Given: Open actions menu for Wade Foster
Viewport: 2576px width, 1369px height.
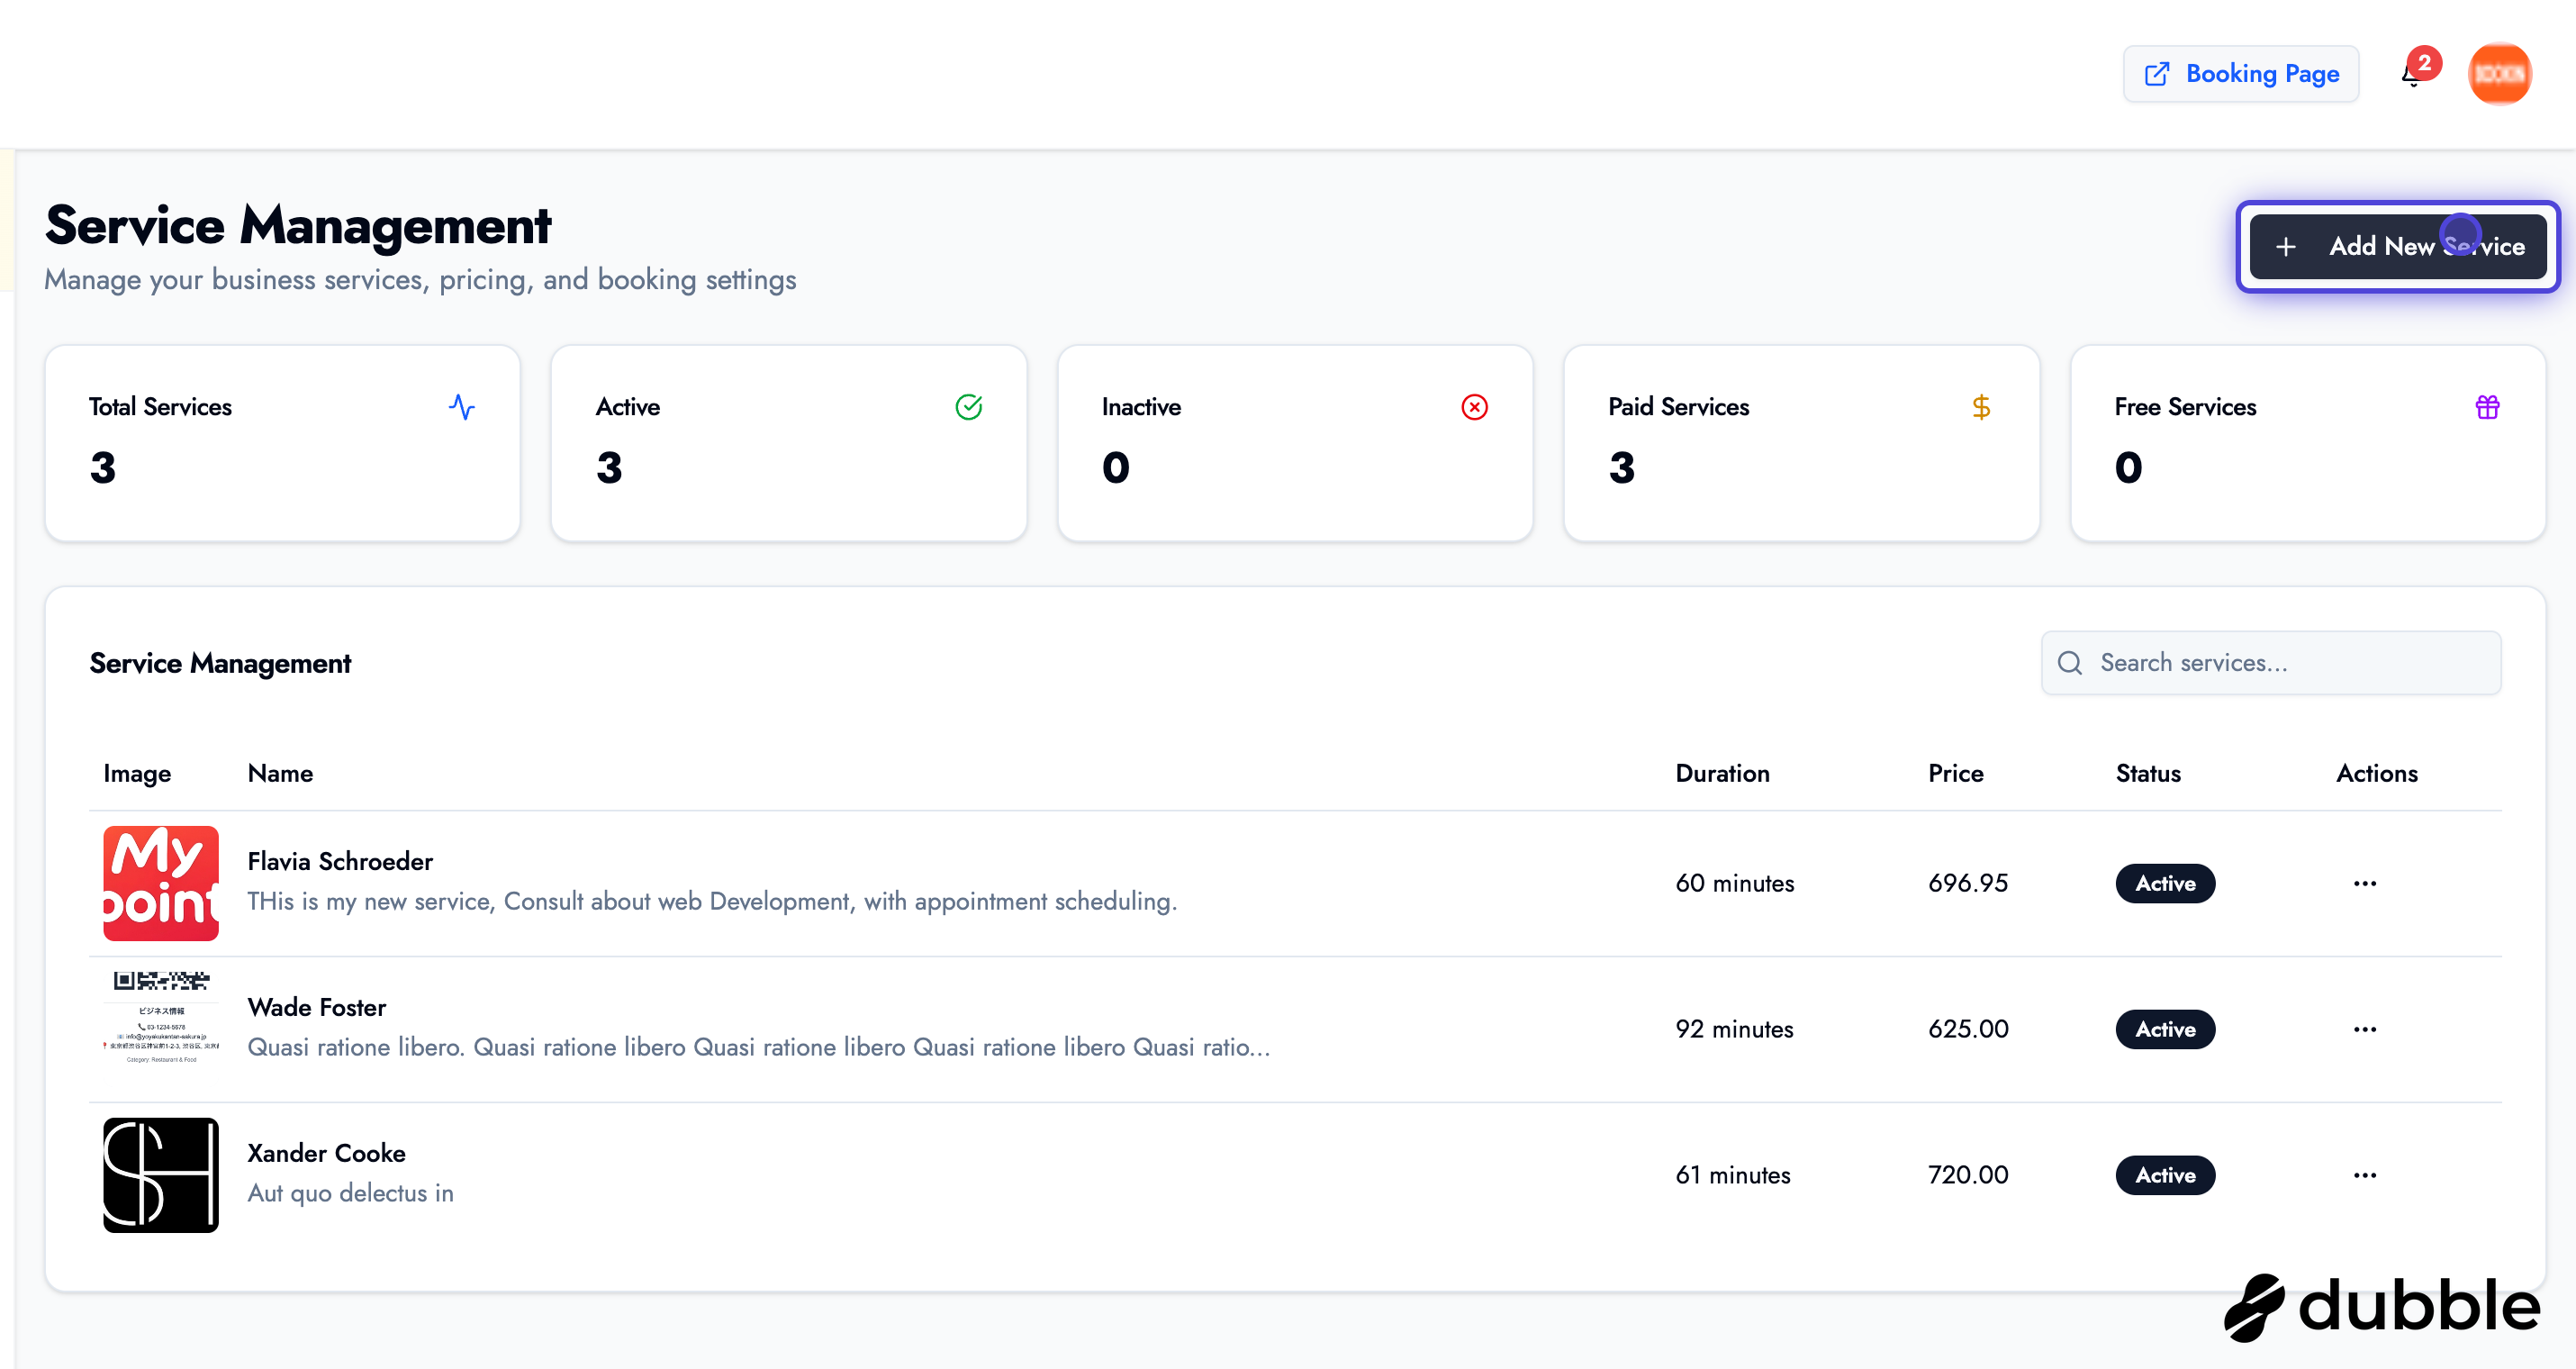Looking at the screenshot, I should tap(2365, 1029).
